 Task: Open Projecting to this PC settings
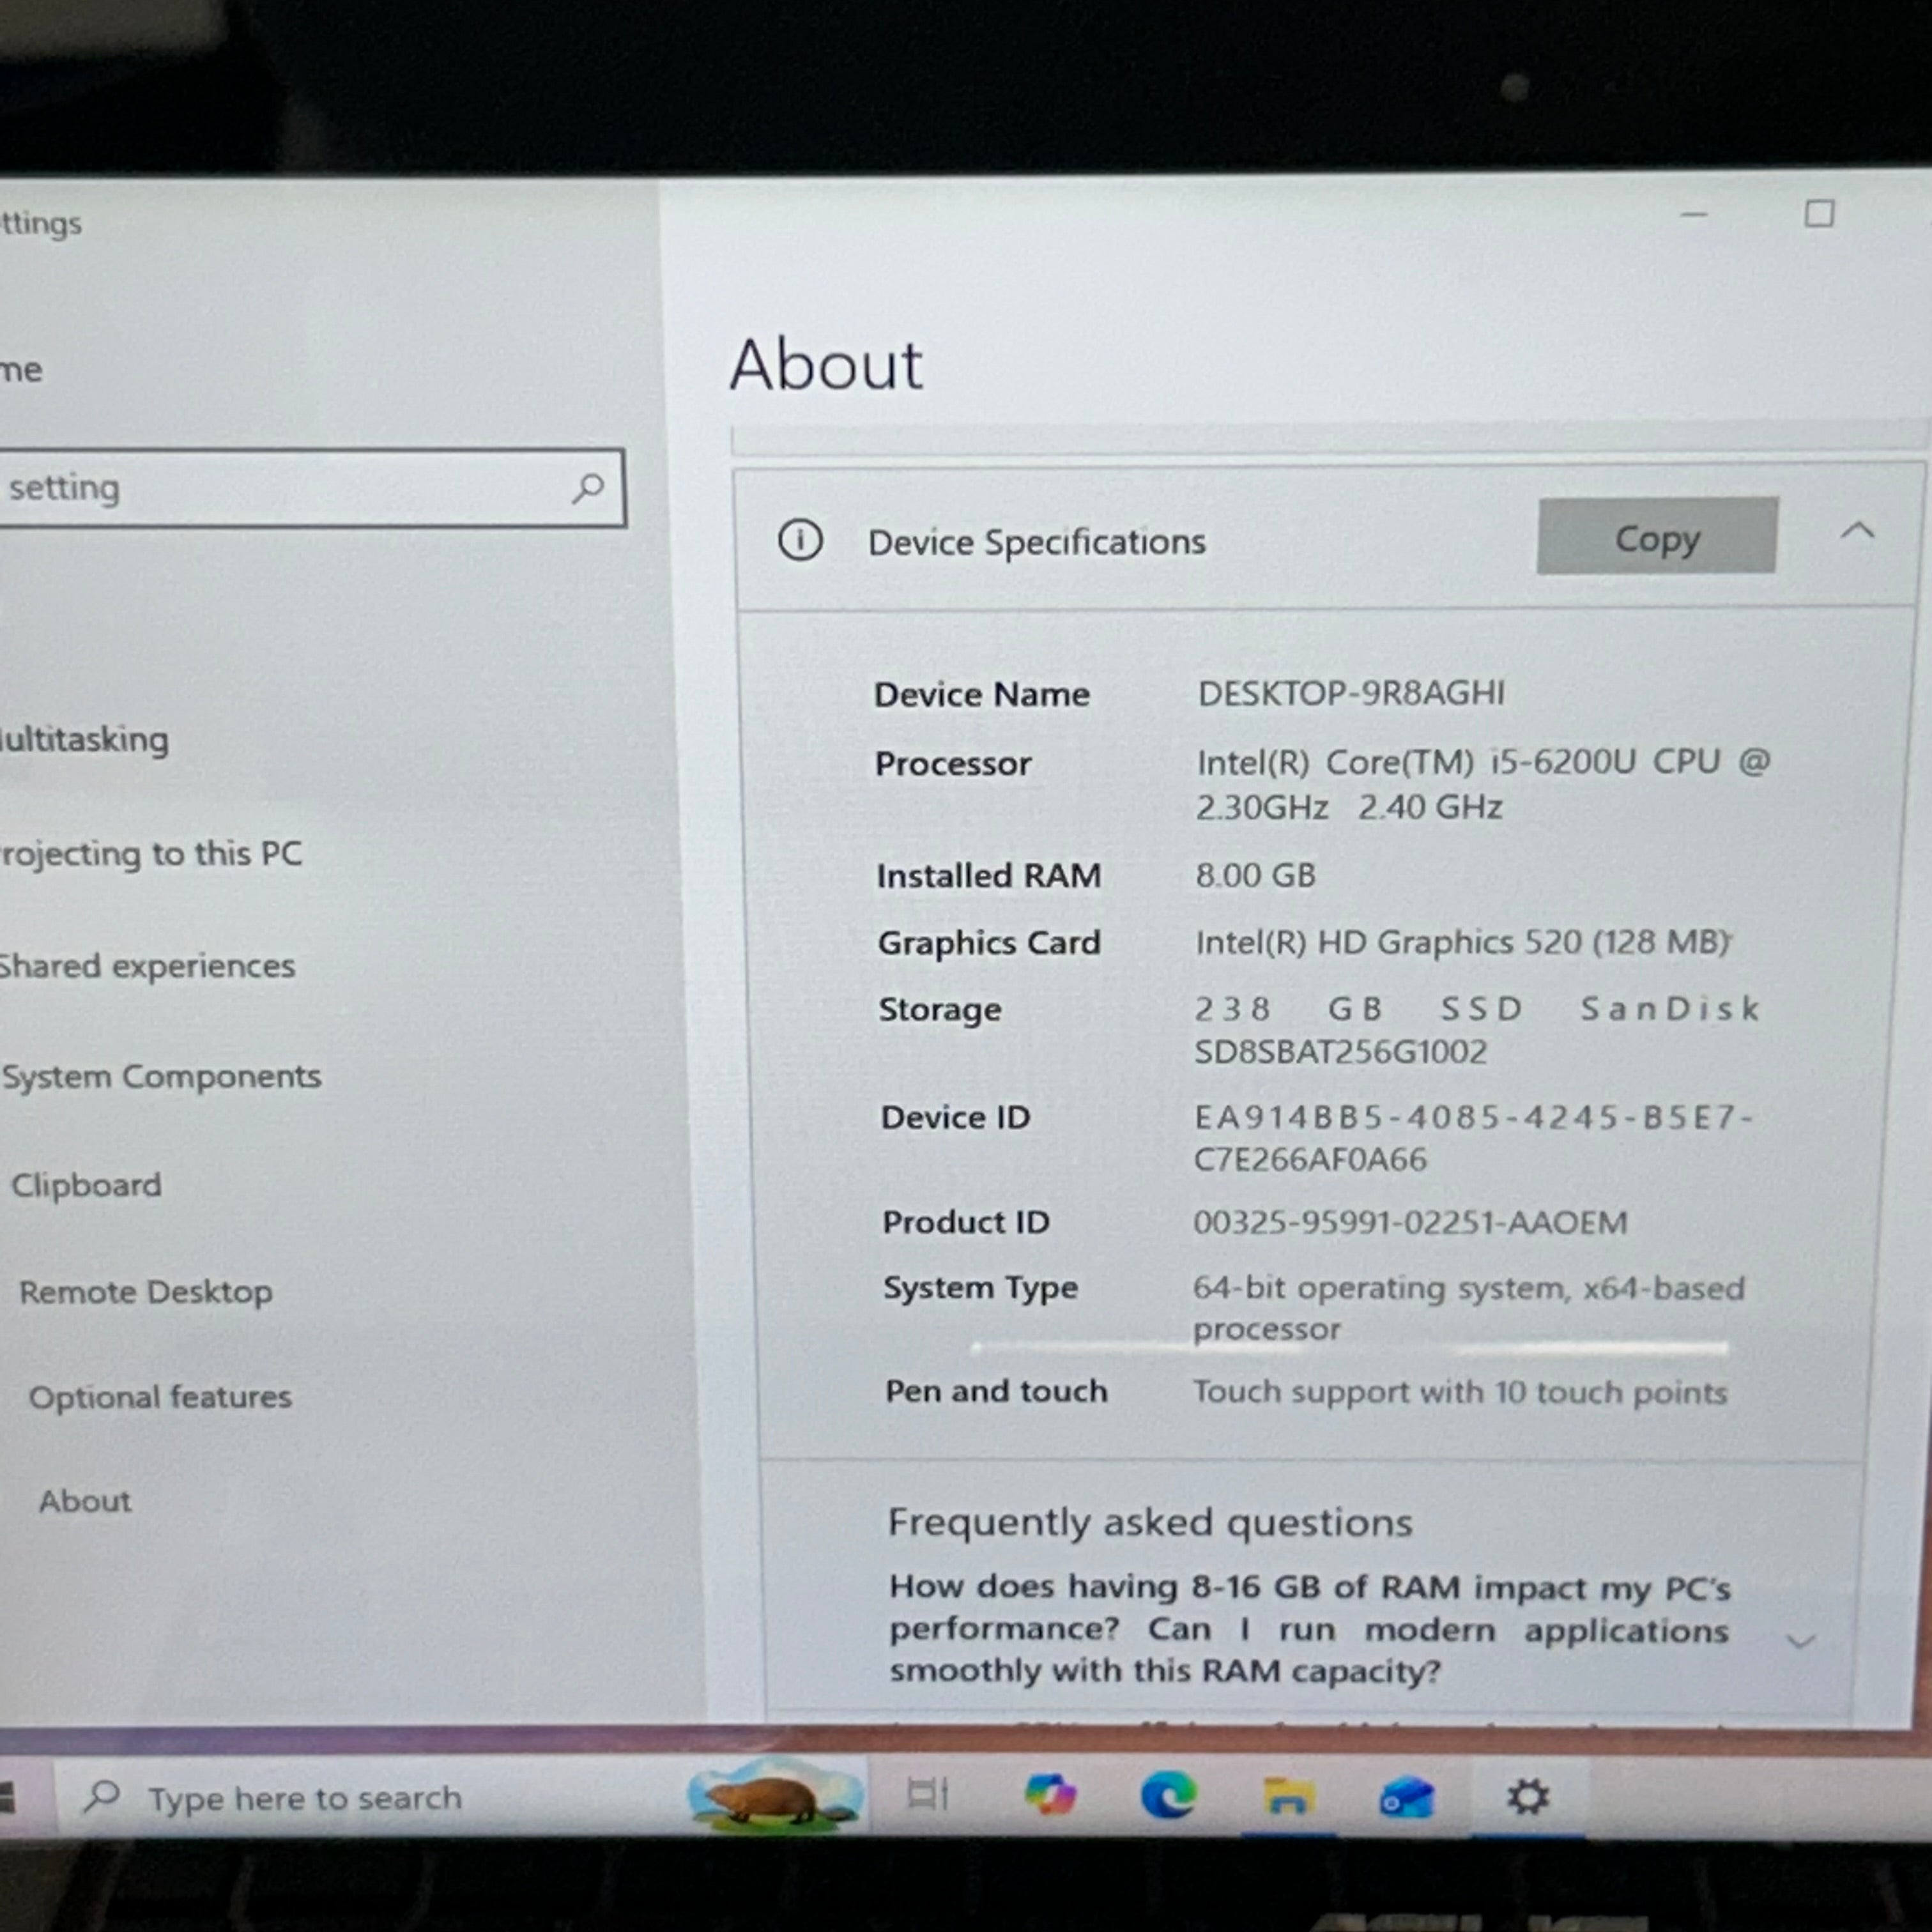151,854
